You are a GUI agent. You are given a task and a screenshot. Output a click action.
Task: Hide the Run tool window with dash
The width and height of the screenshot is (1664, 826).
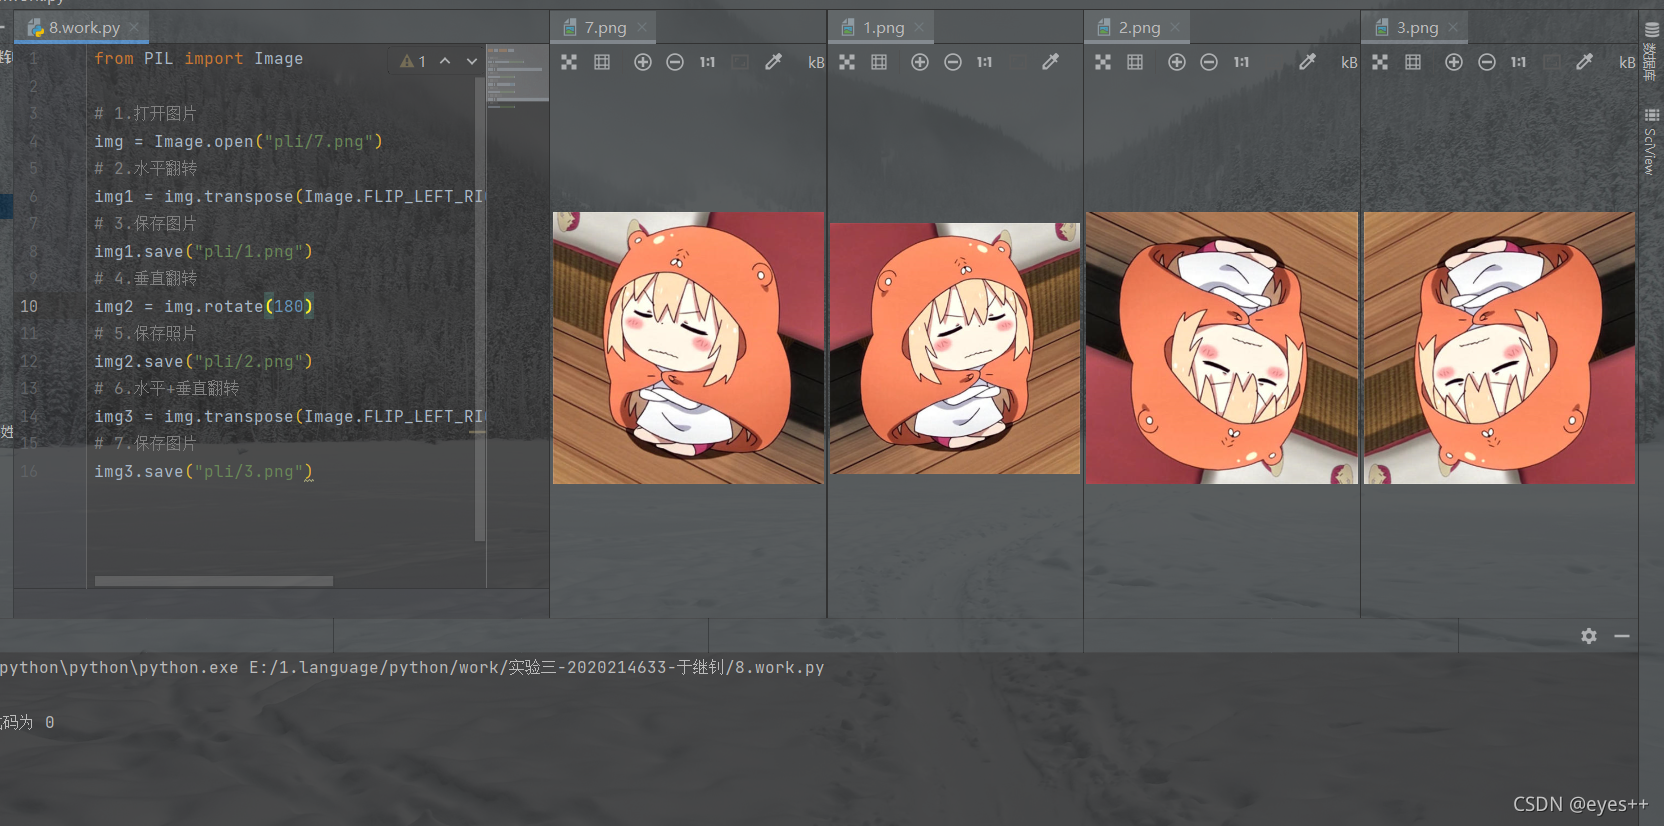coord(1622,636)
